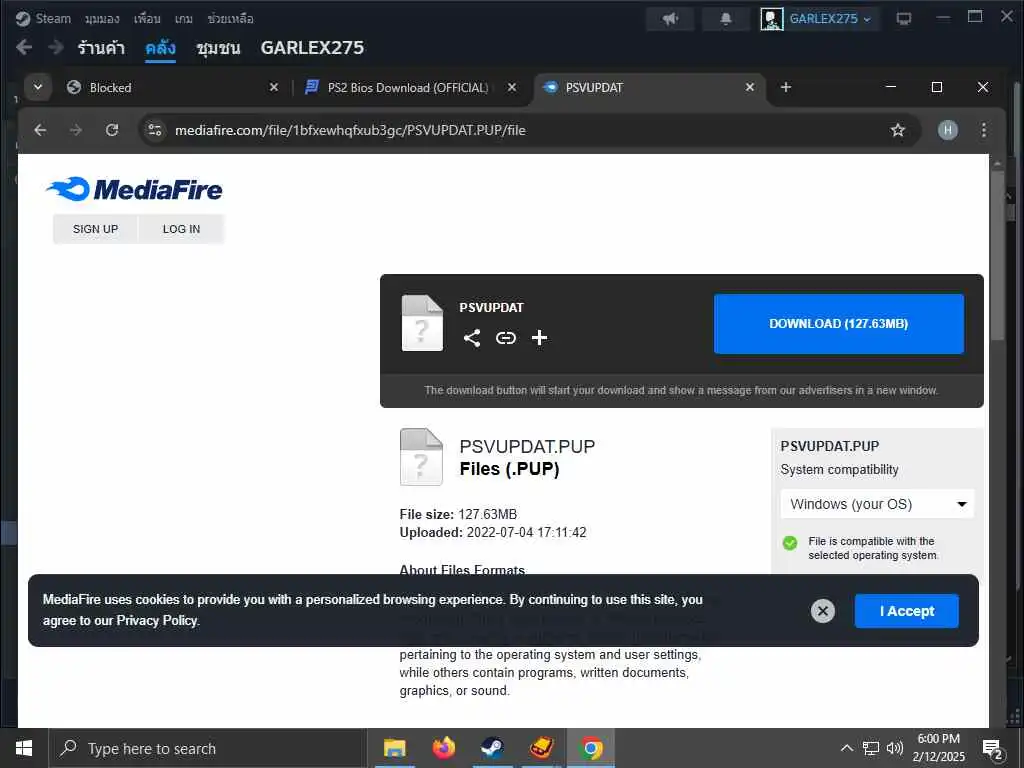
Task: Click the Steam forward navigation arrow
Action: (56, 47)
